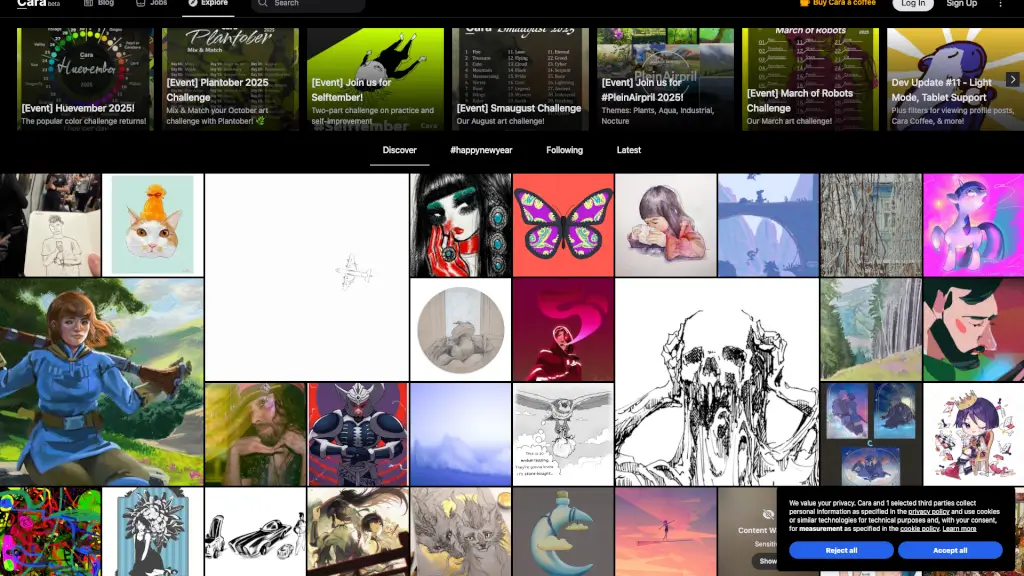Switch to the Discover tab
The height and width of the screenshot is (576, 1024).
[x=400, y=150]
